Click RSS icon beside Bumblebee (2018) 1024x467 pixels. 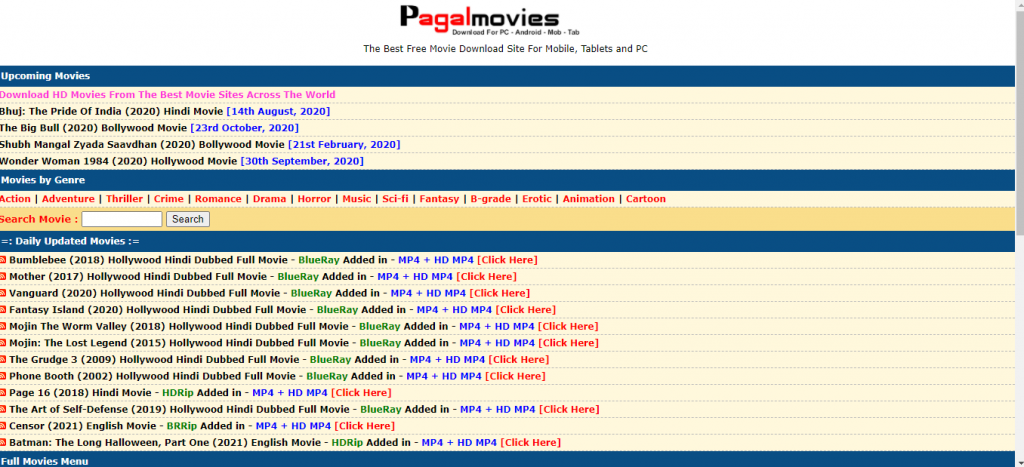(3, 261)
